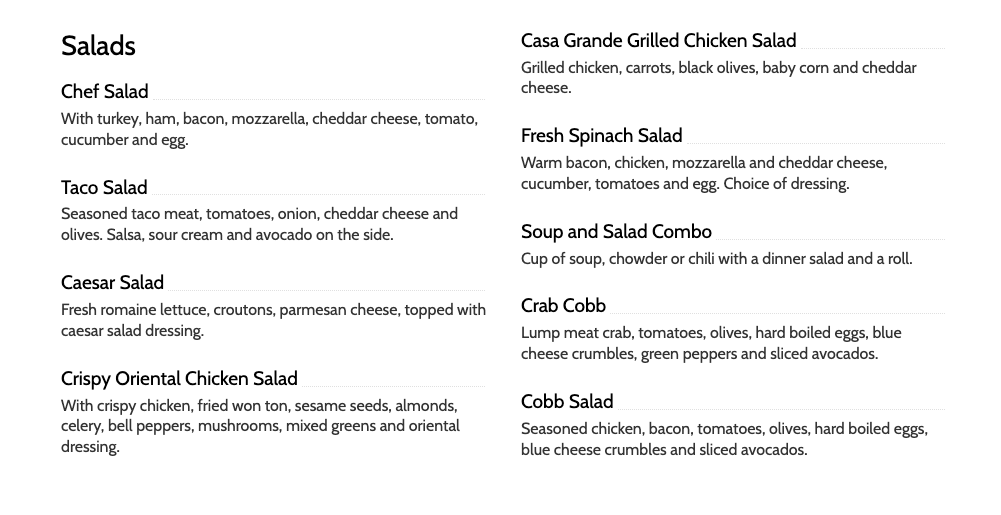Open the Soup and Salad Combo item
The image size is (1001, 515).
point(616,232)
